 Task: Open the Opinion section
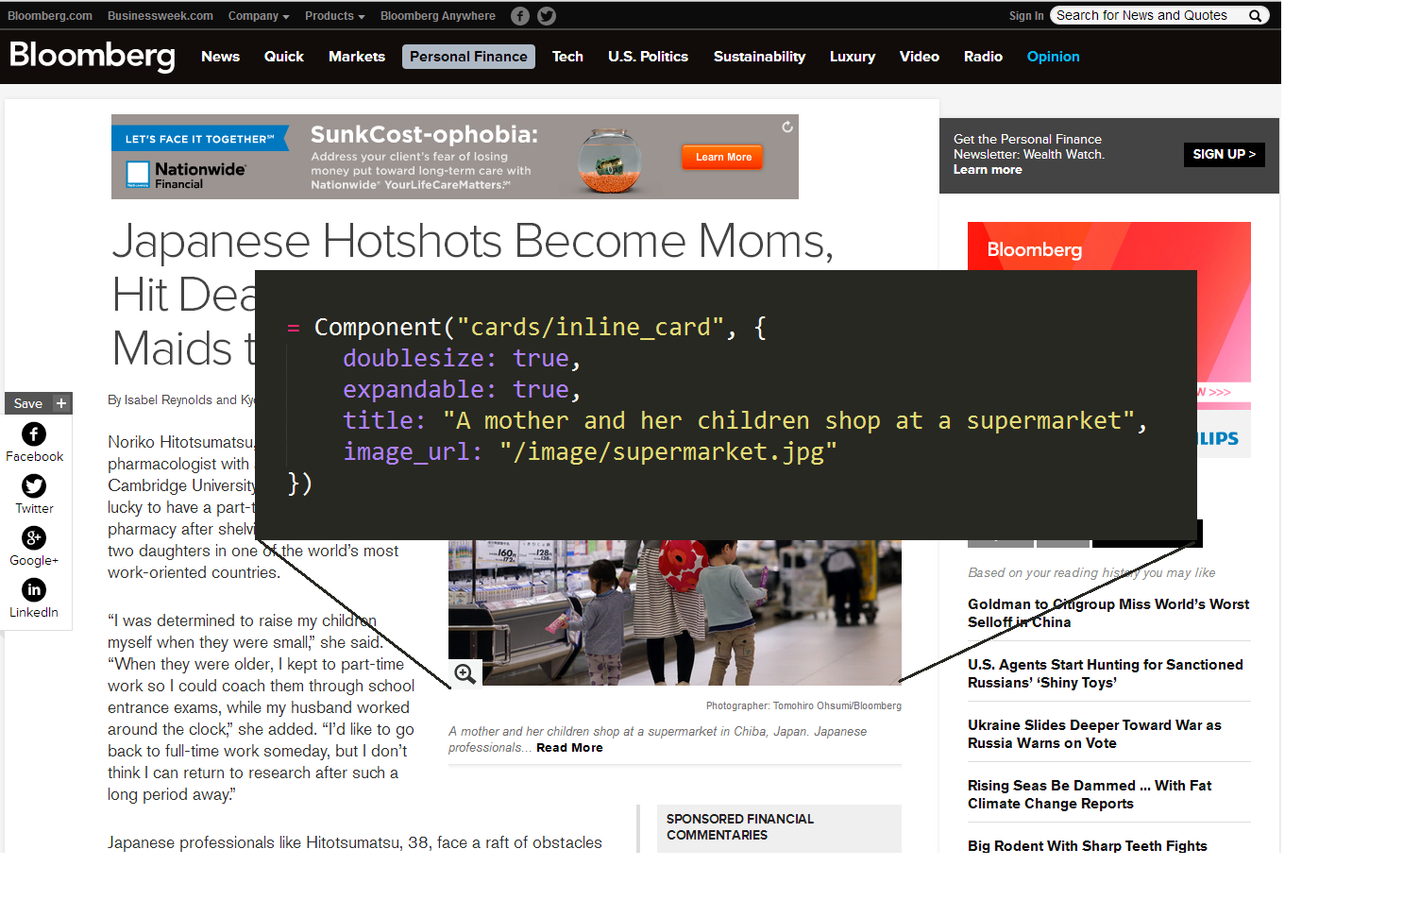pos(1053,57)
